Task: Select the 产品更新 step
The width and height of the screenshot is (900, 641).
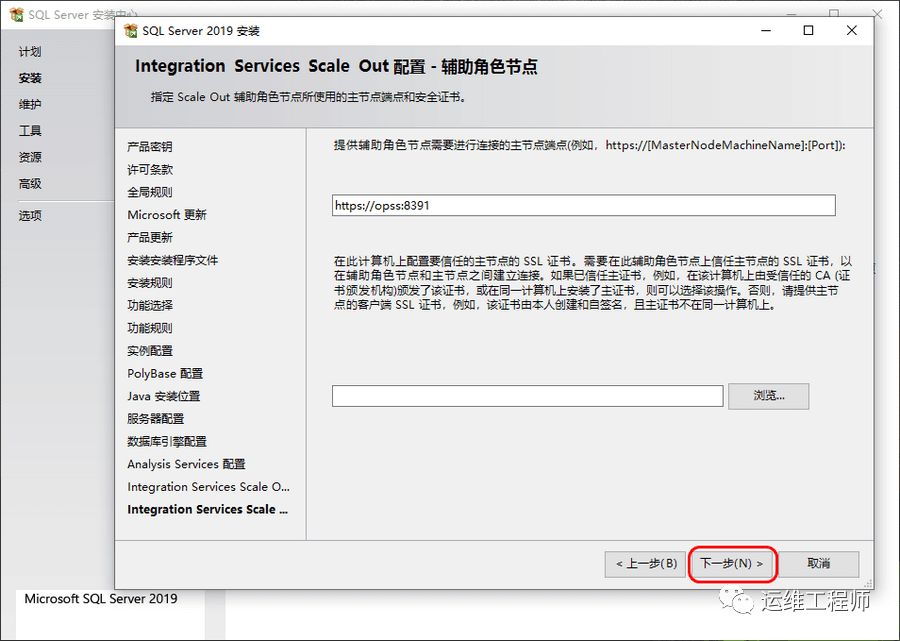Action: click(x=150, y=238)
